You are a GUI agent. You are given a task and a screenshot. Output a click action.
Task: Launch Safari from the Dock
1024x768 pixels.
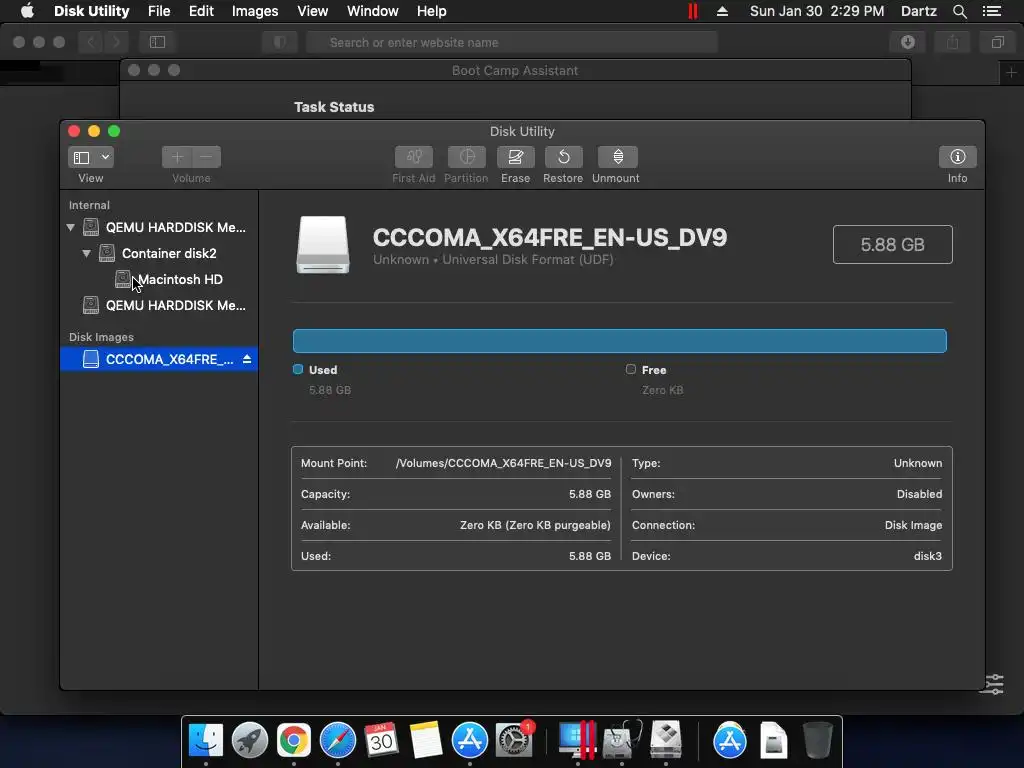(x=338, y=741)
